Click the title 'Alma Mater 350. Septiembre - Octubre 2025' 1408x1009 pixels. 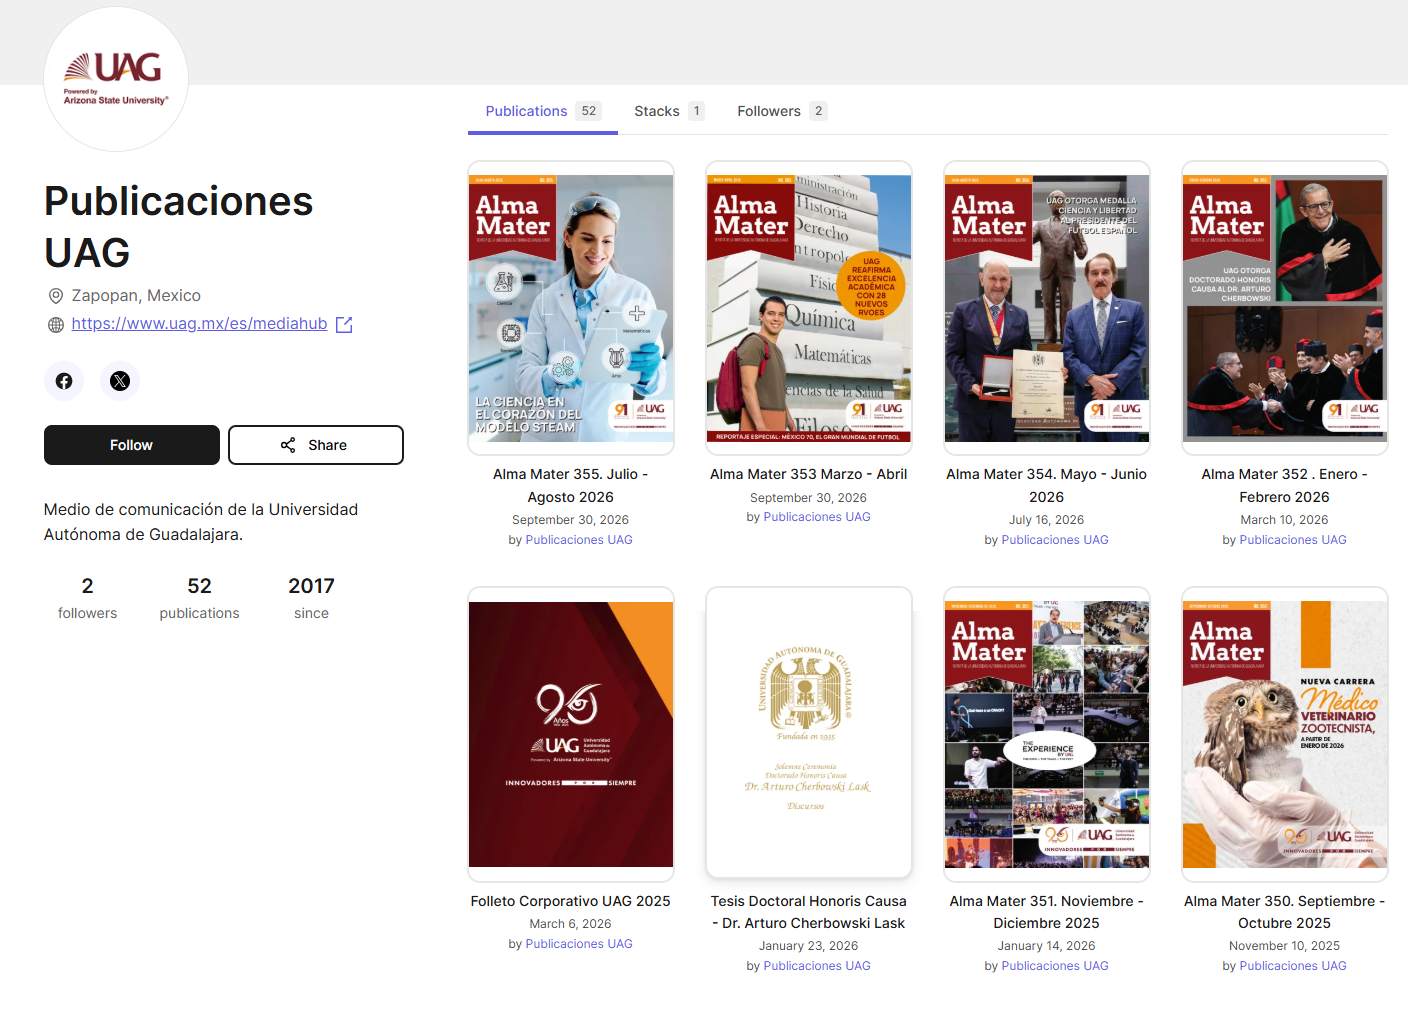pyautogui.click(x=1285, y=912)
